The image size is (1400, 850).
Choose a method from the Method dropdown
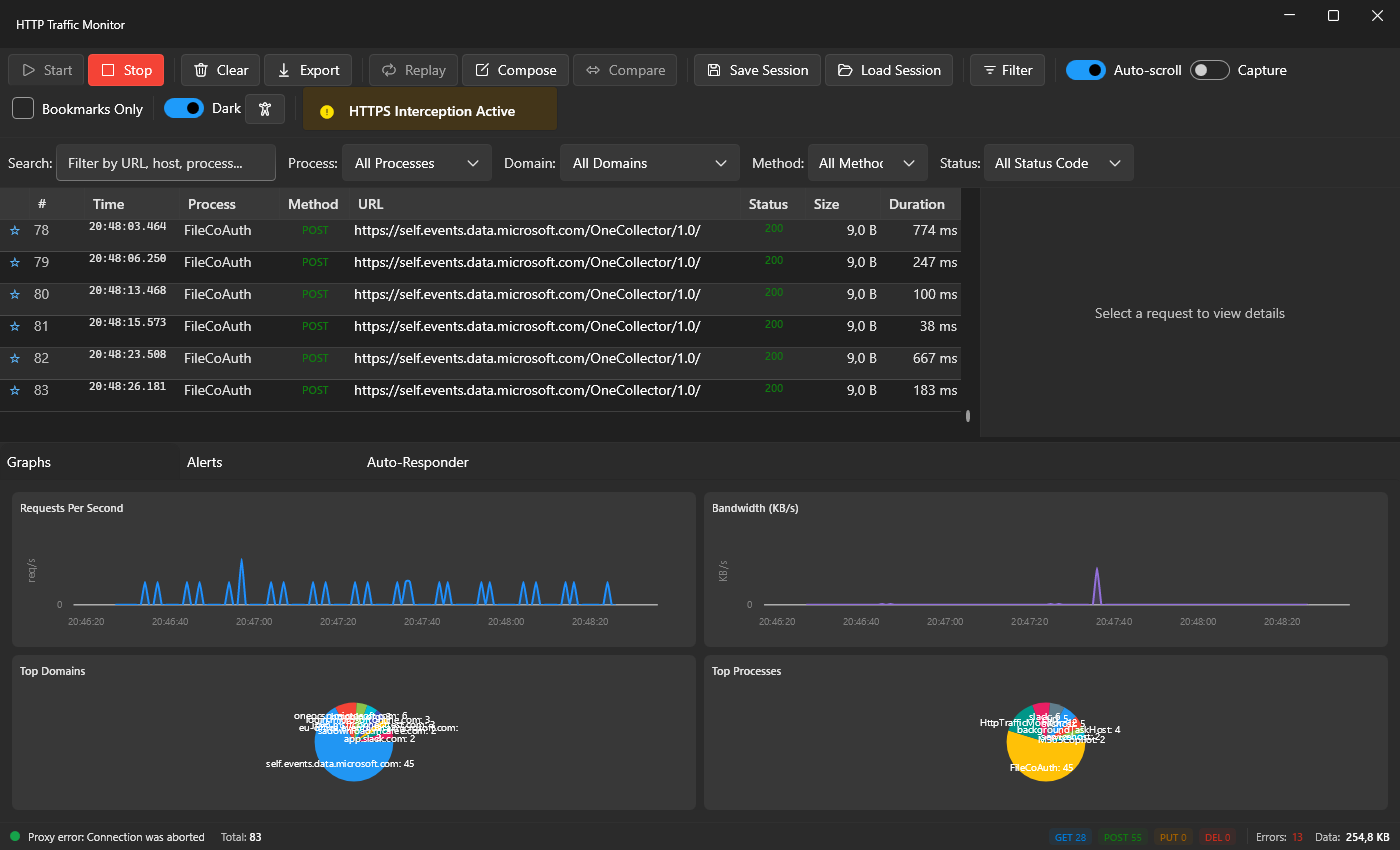coord(867,163)
